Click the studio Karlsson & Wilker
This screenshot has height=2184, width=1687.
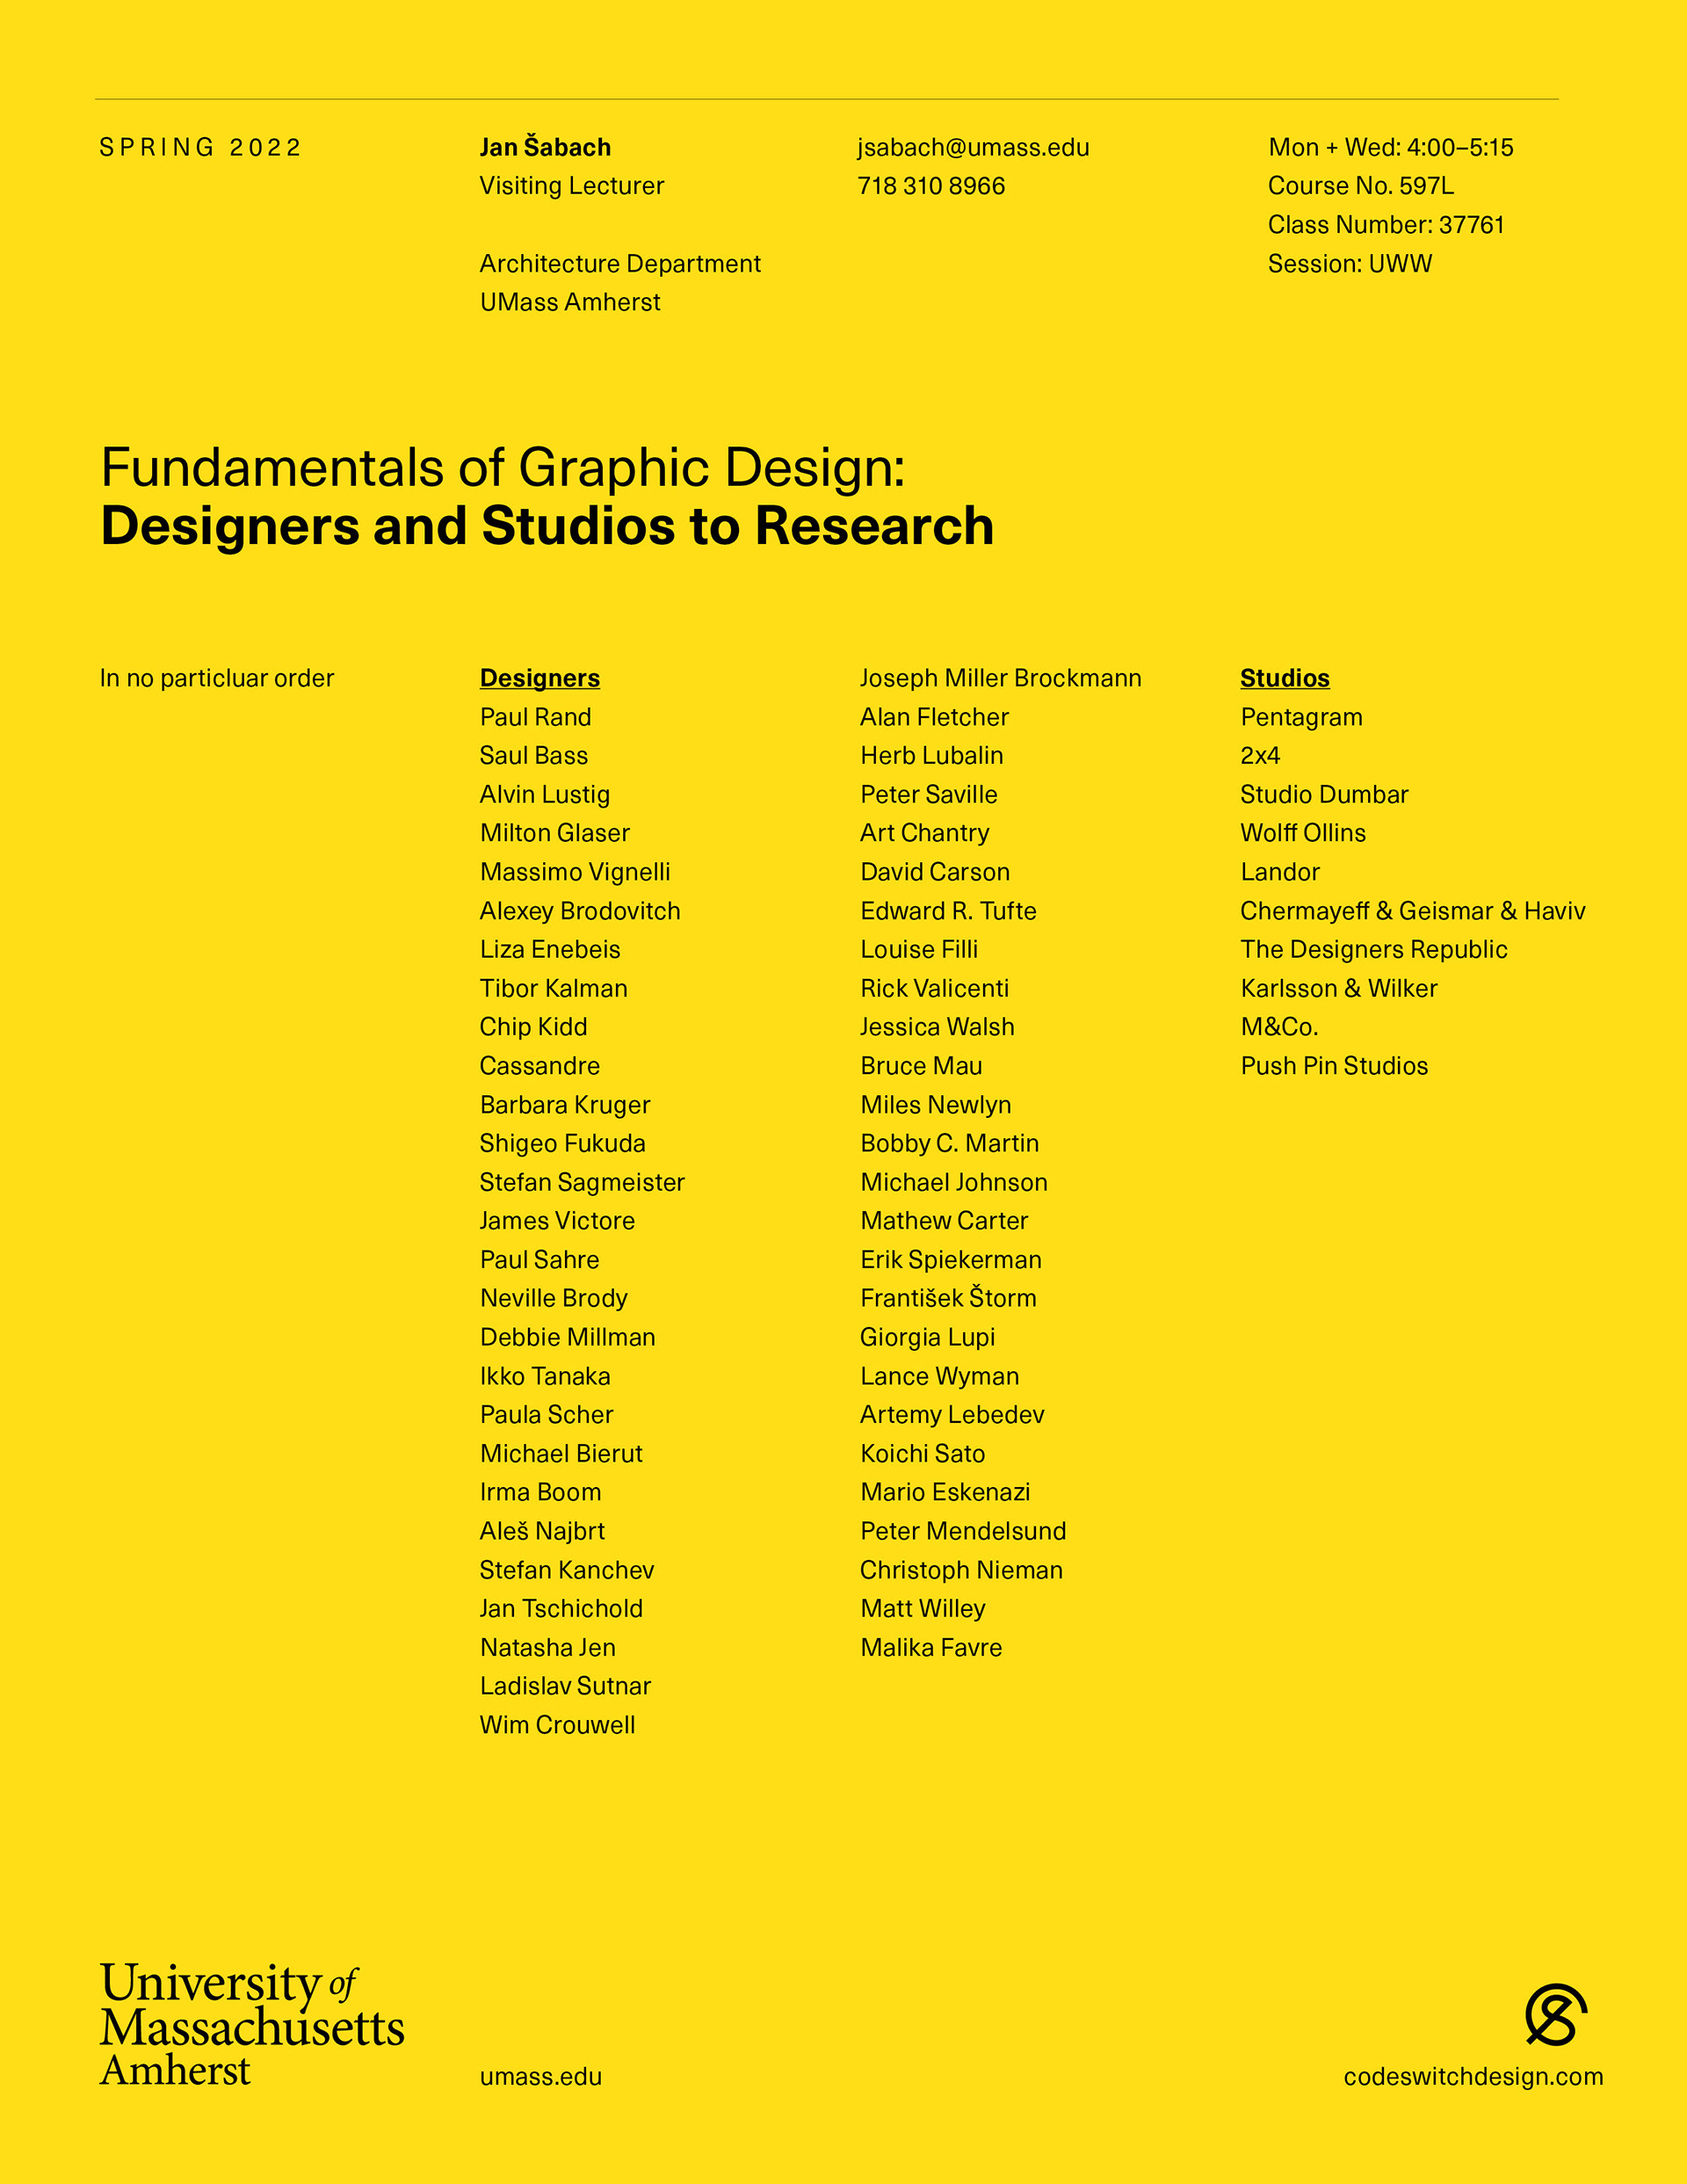[x=1340, y=989]
